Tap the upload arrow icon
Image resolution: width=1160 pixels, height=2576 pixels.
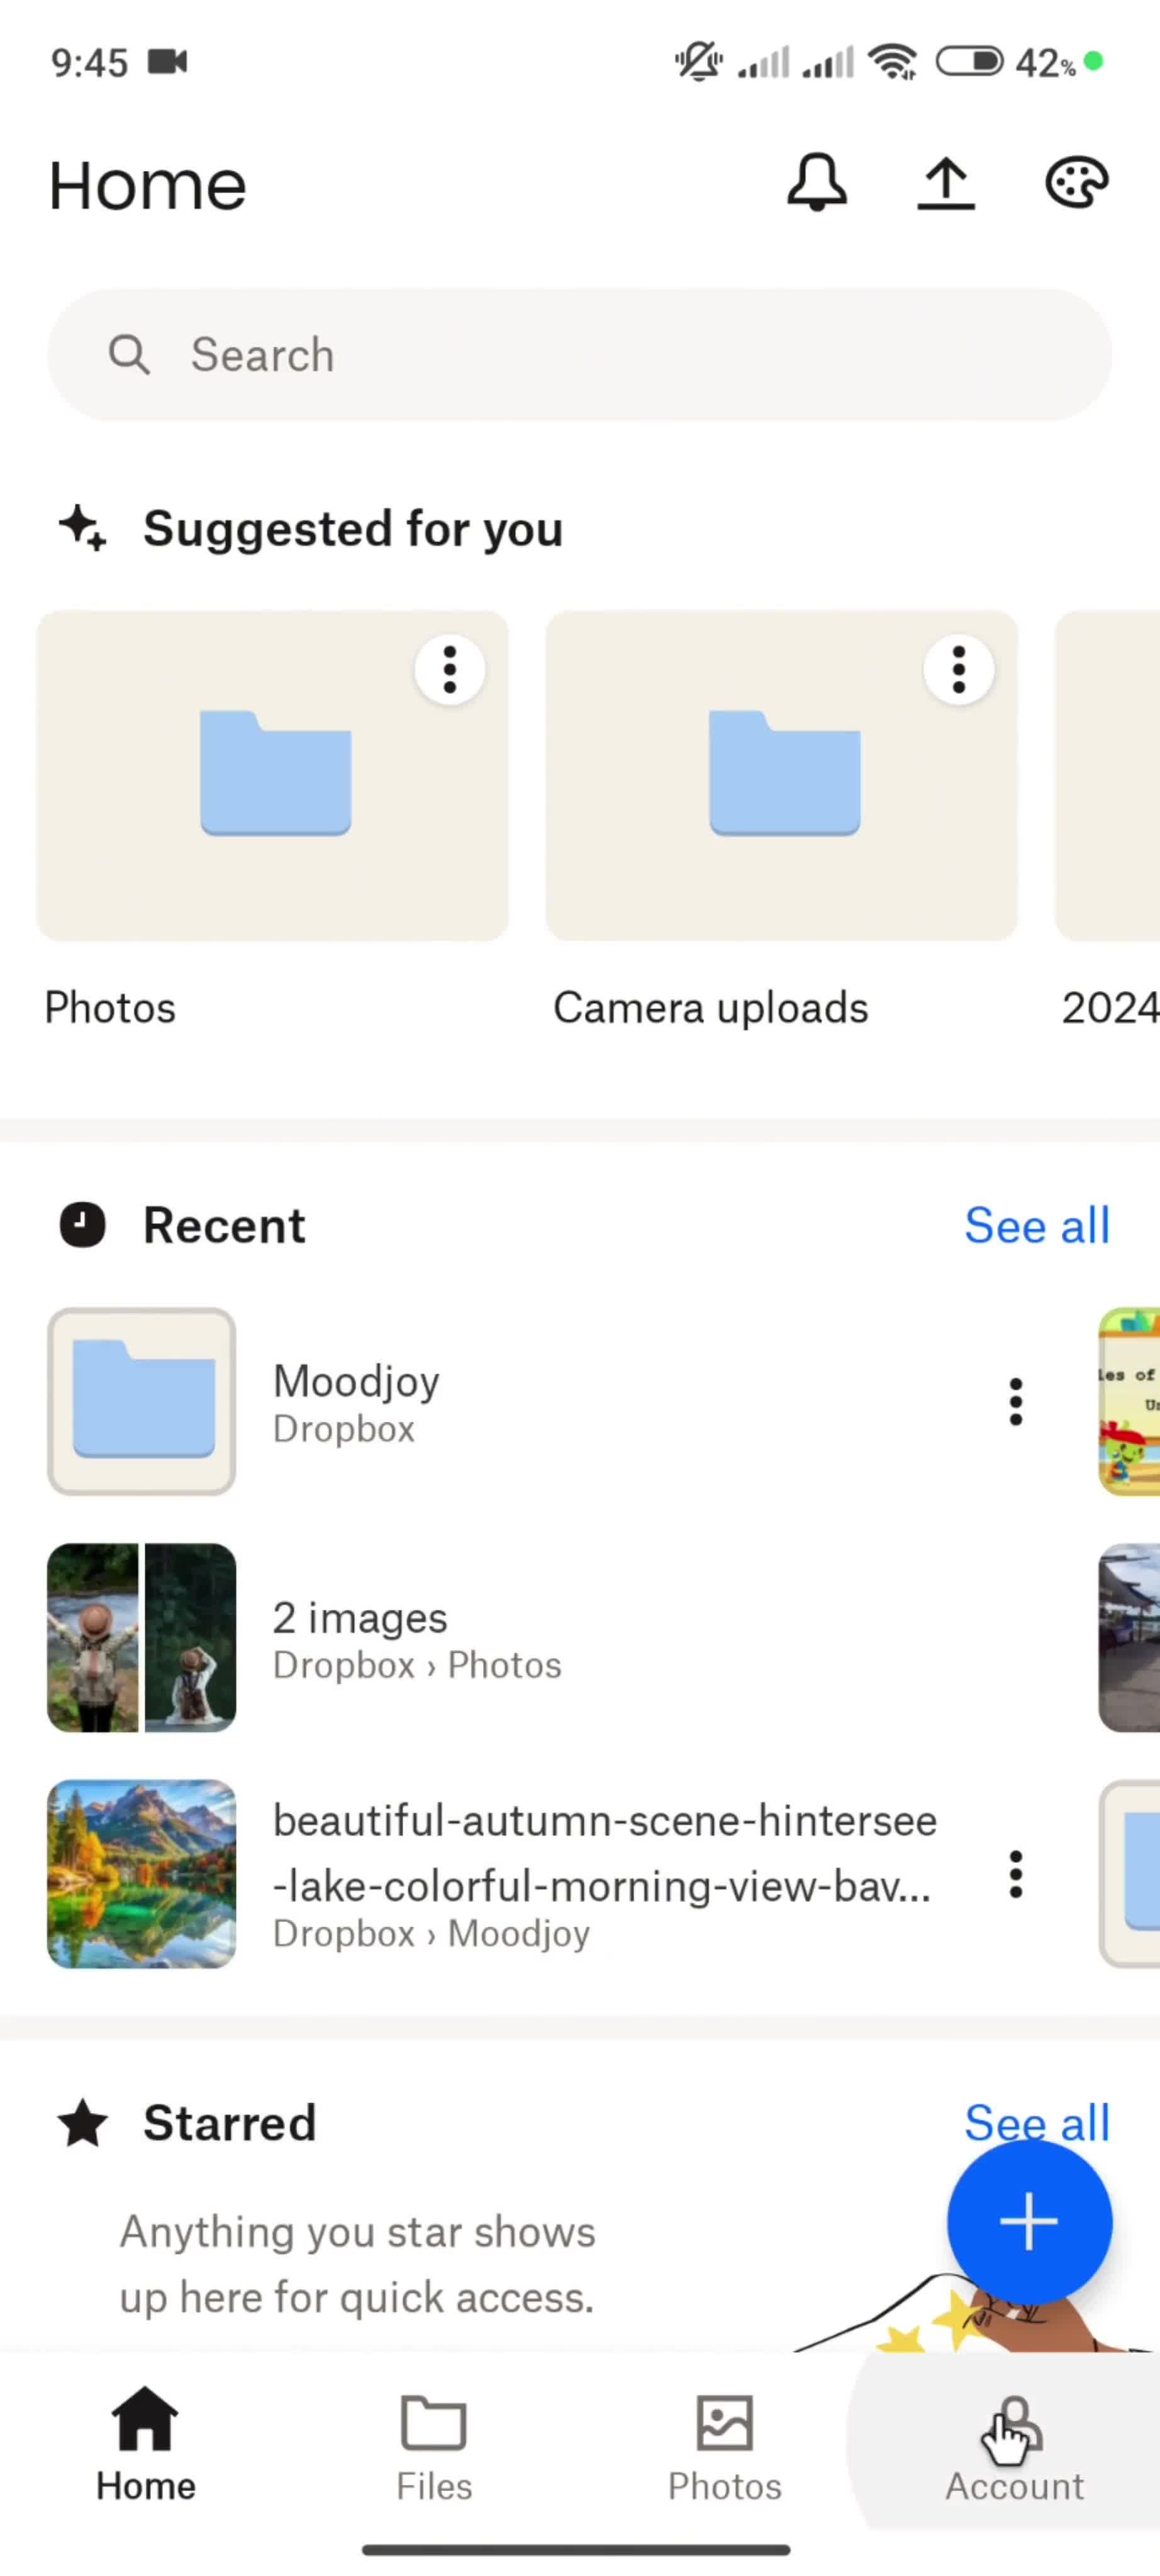(945, 184)
